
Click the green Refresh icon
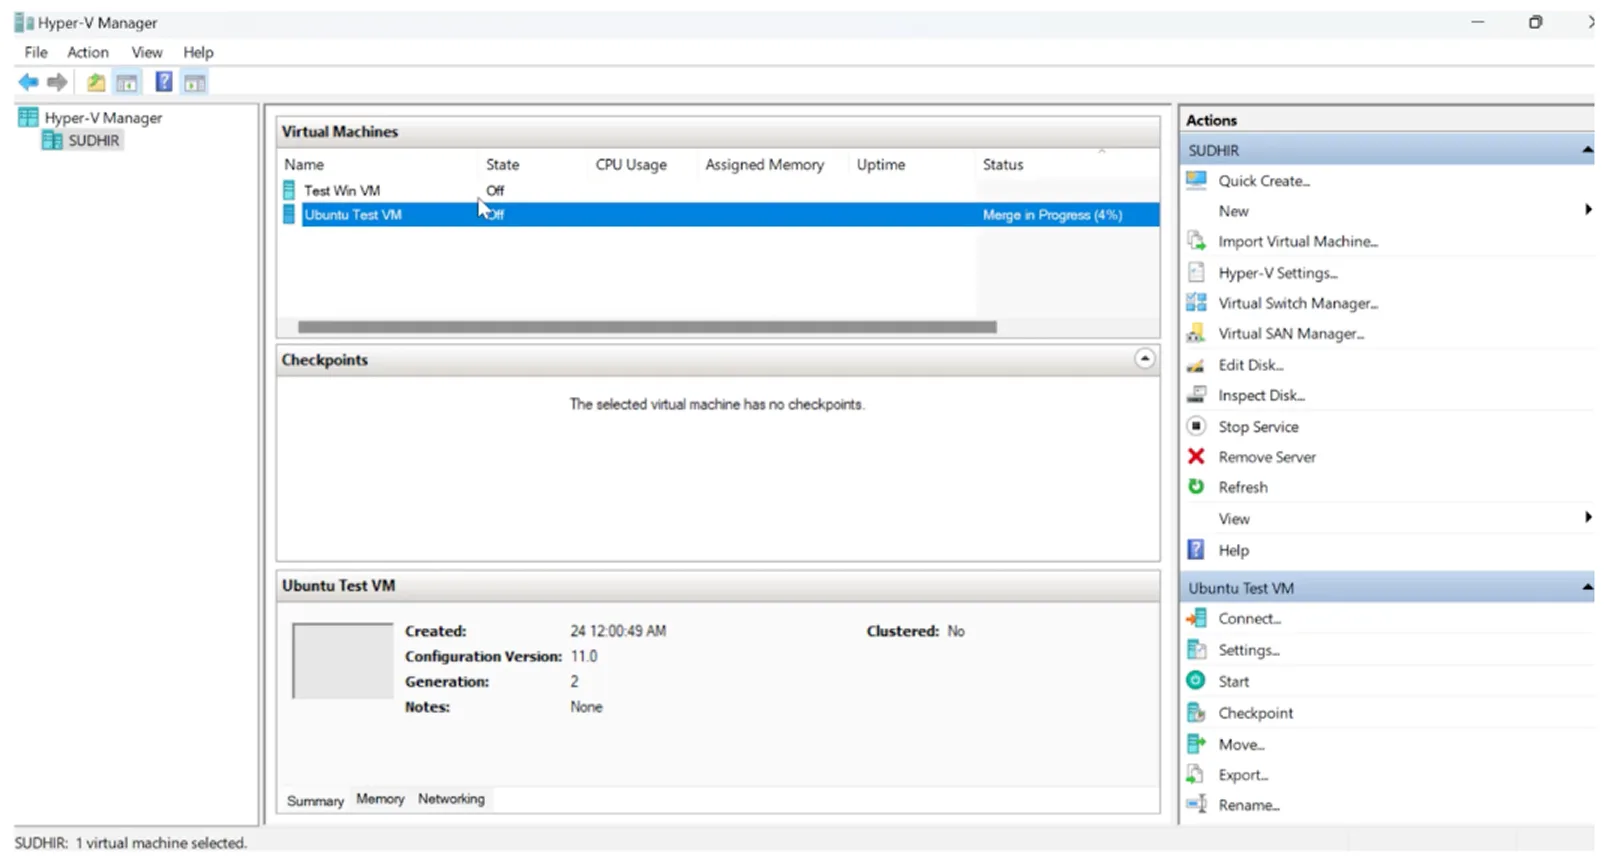(1196, 486)
